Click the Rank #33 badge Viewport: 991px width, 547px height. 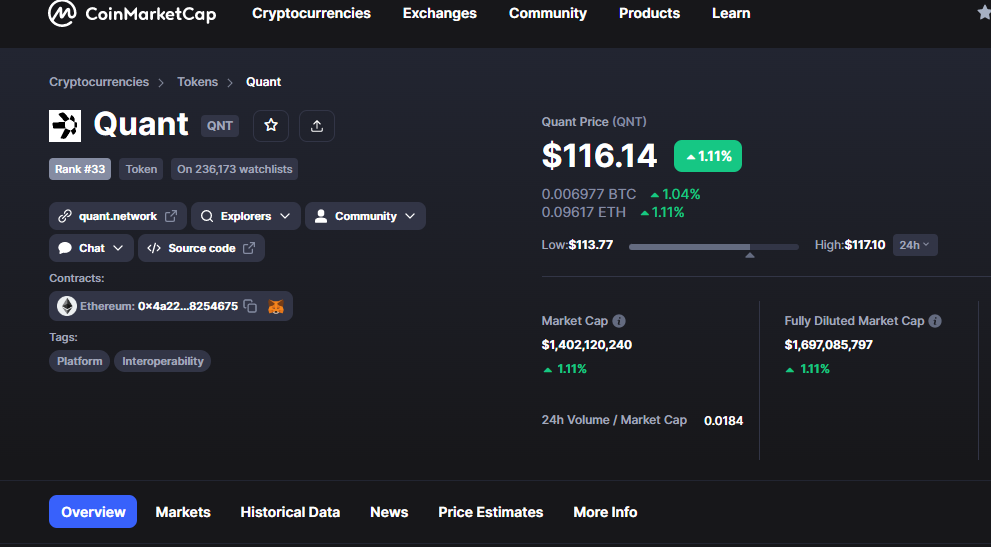[x=80, y=169]
